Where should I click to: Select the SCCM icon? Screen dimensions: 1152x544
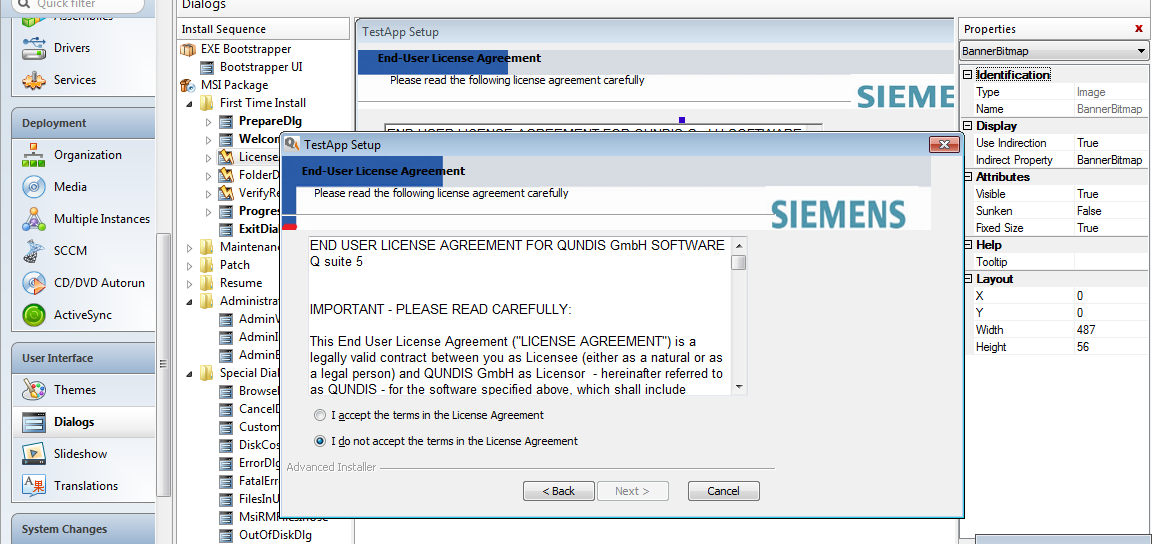point(34,251)
